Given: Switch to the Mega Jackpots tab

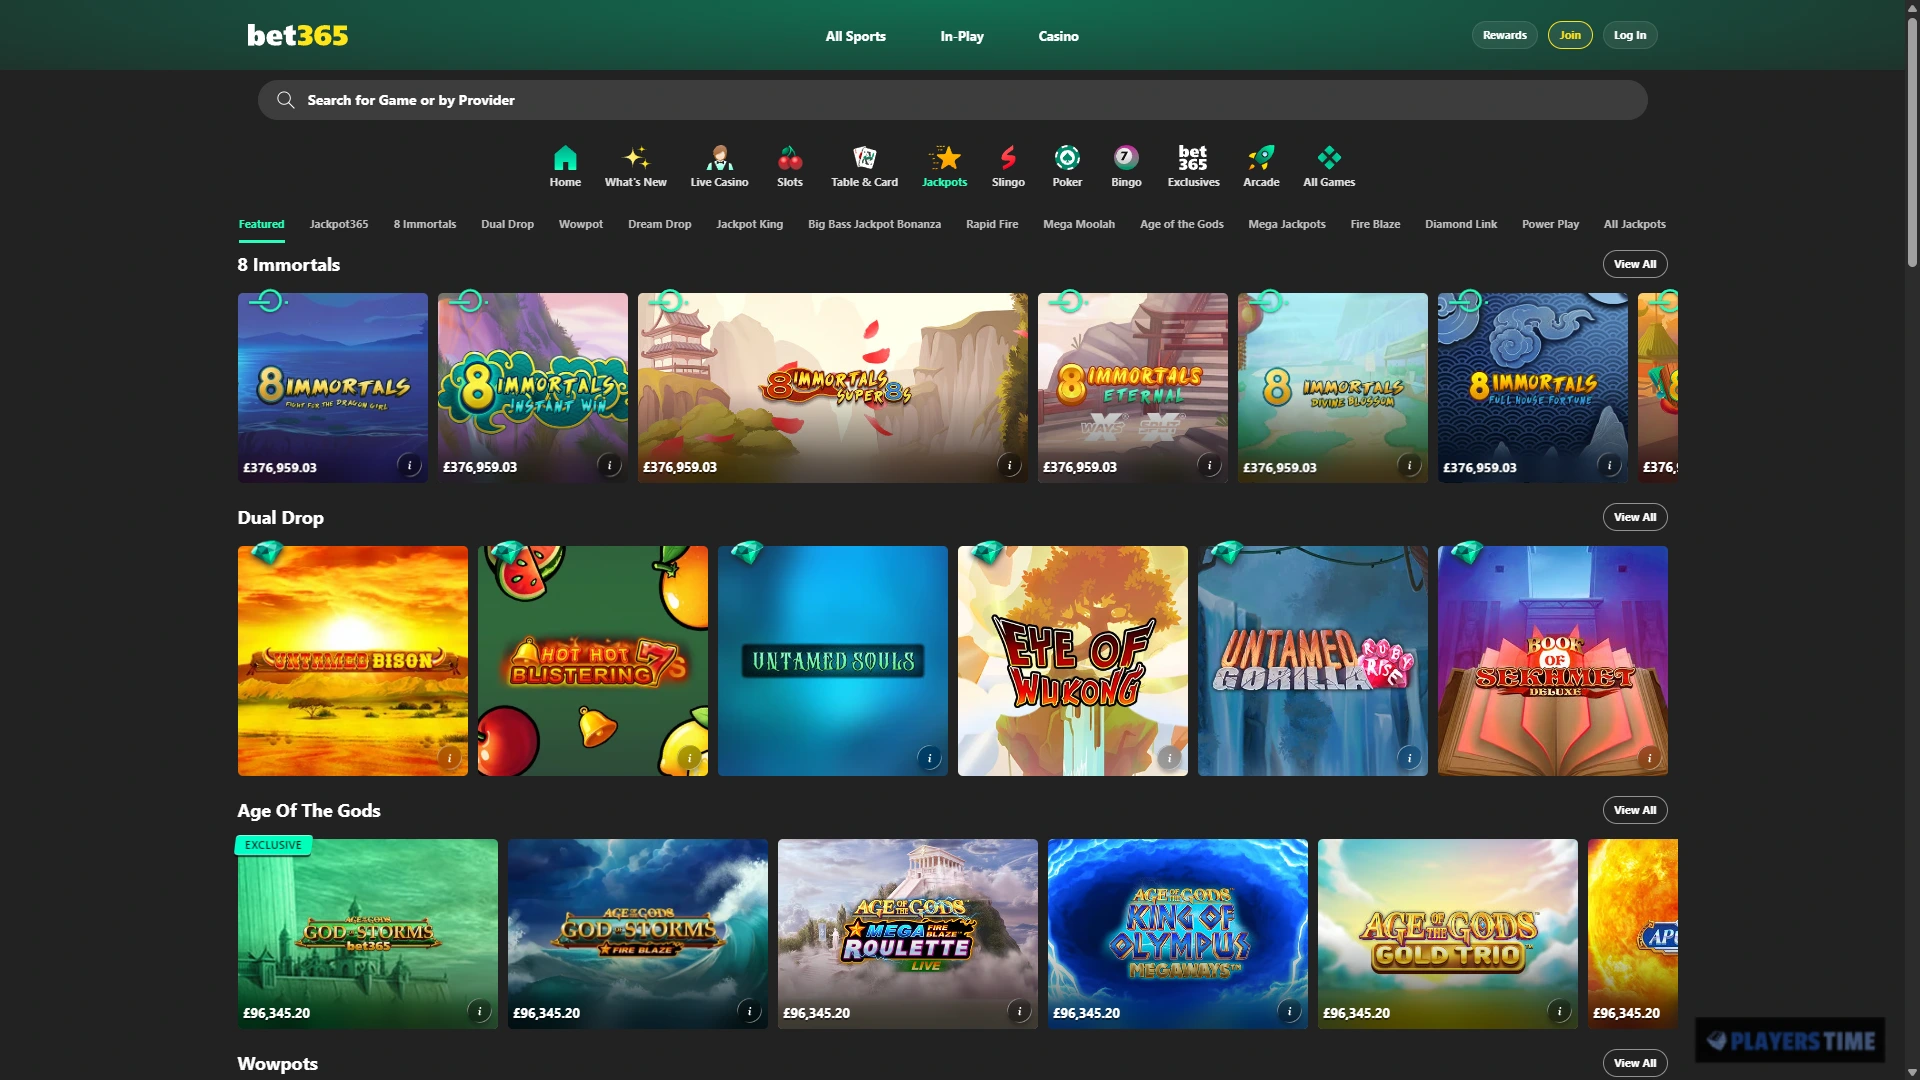Looking at the screenshot, I should [1287, 224].
